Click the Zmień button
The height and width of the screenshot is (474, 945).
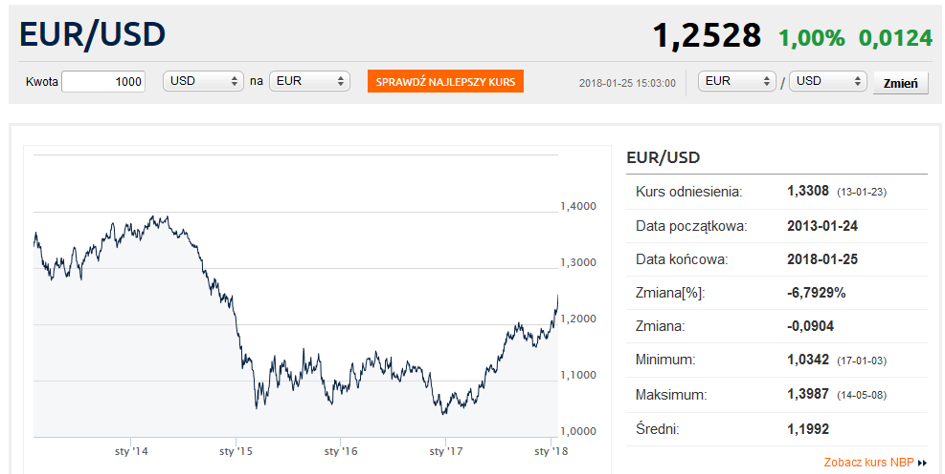pos(900,83)
